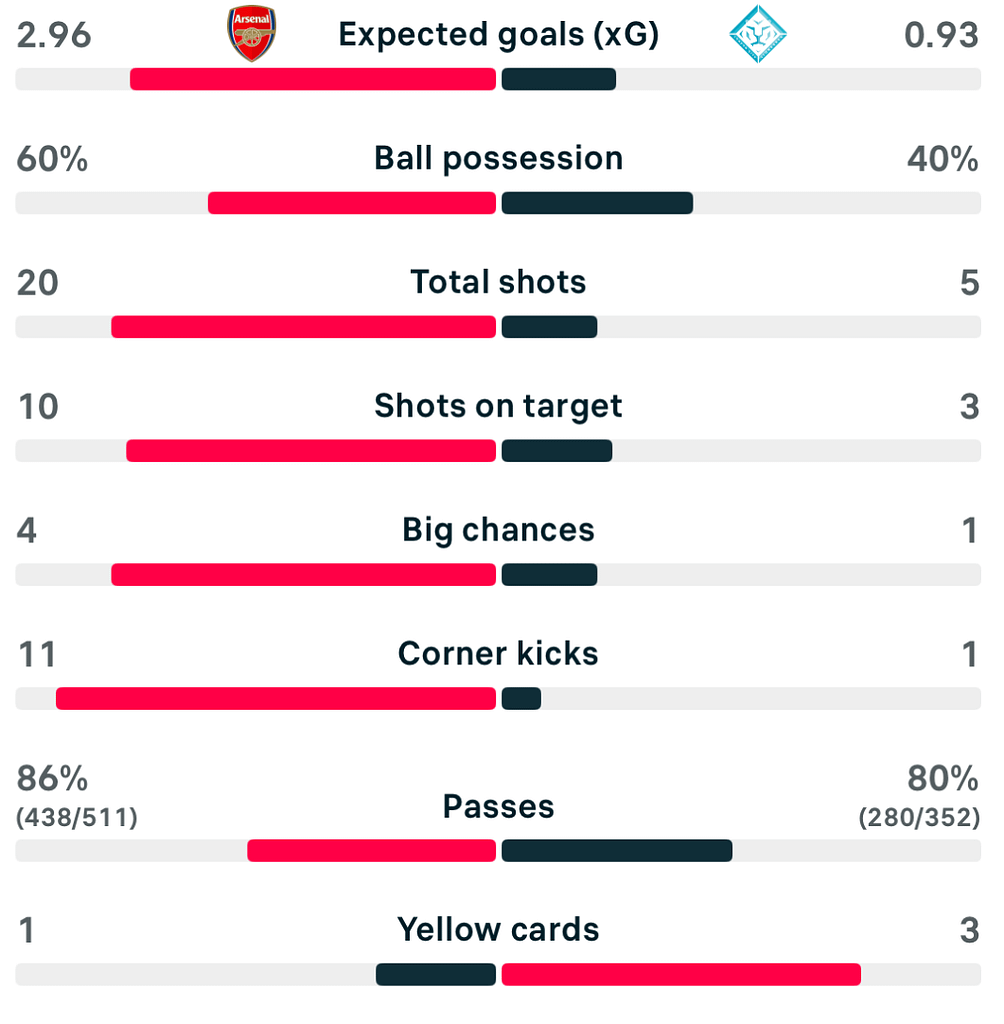Click Arsenal's red corner kicks bar
The height and width of the screenshot is (1024, 1004).
pos(275,698)
